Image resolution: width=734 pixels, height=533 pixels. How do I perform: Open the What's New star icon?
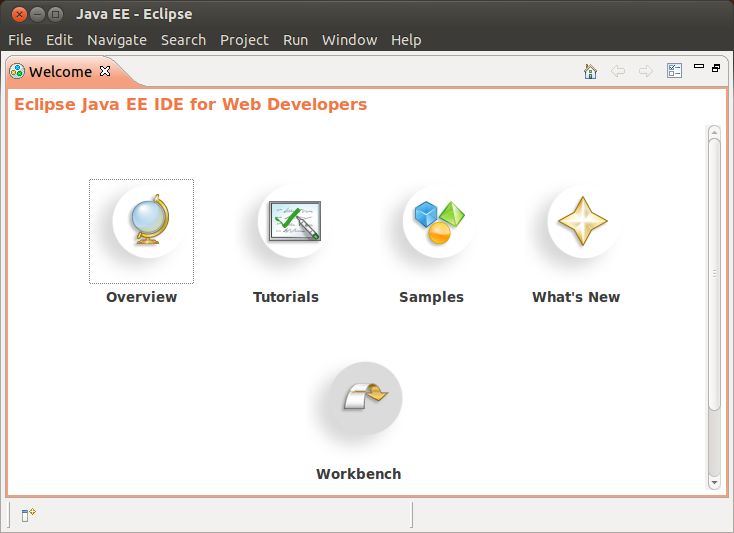(583, 221)
